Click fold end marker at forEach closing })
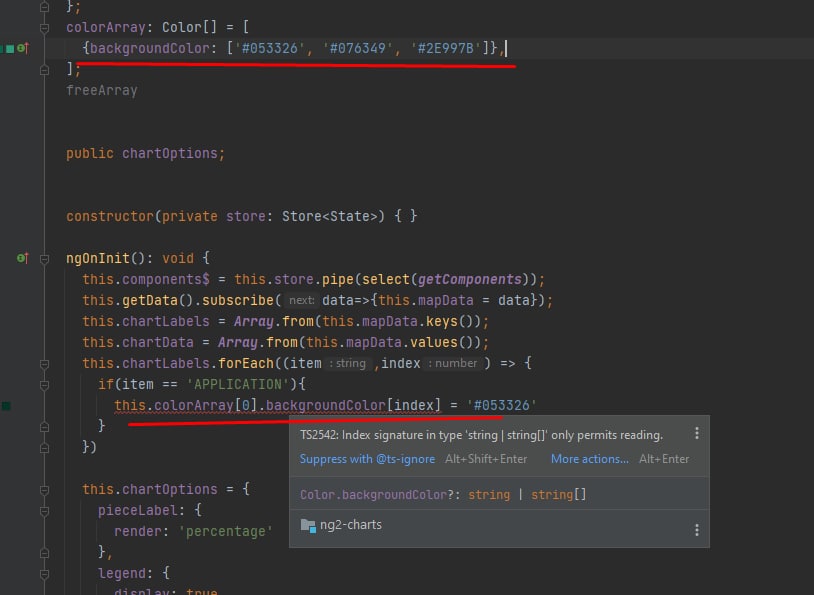814x595 pixels. tap(45, 448)
